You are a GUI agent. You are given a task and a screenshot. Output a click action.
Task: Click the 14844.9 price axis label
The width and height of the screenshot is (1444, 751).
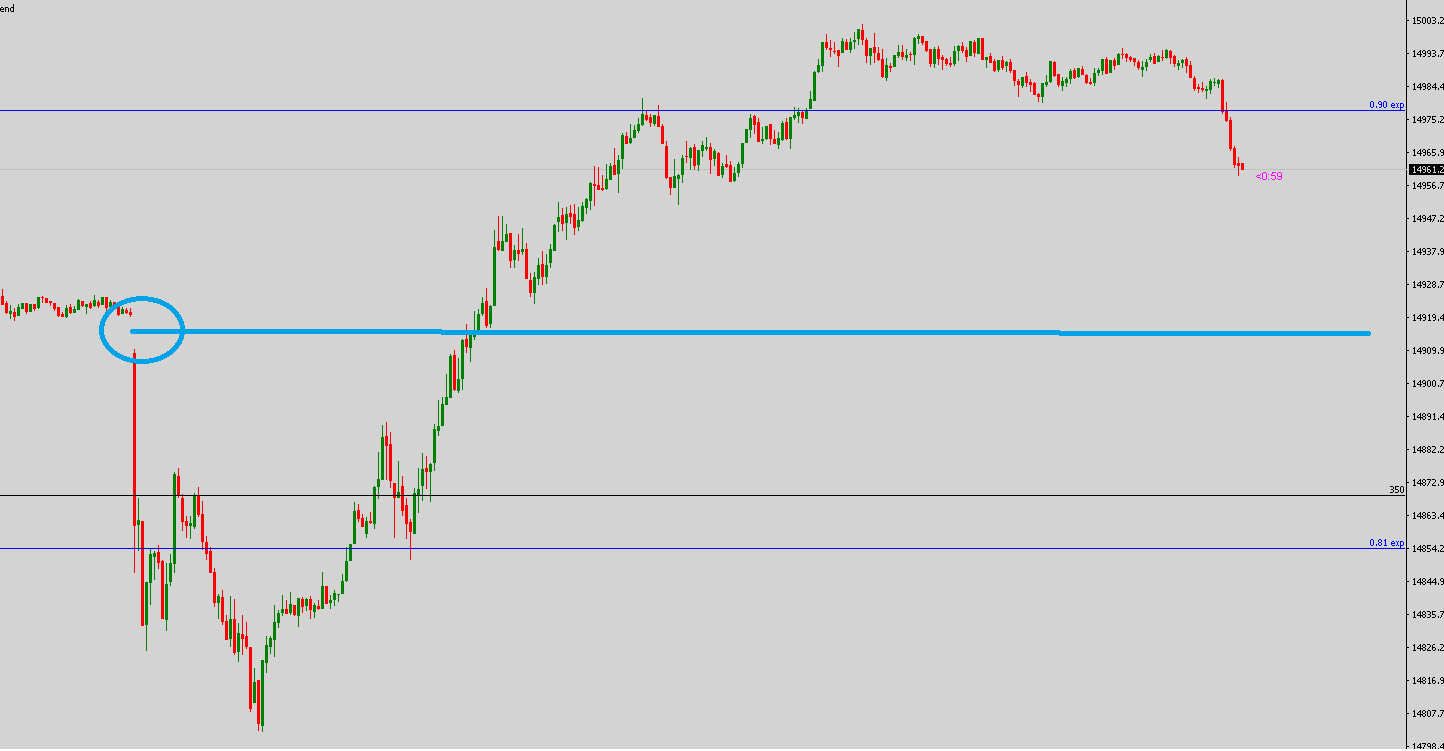1425,582
